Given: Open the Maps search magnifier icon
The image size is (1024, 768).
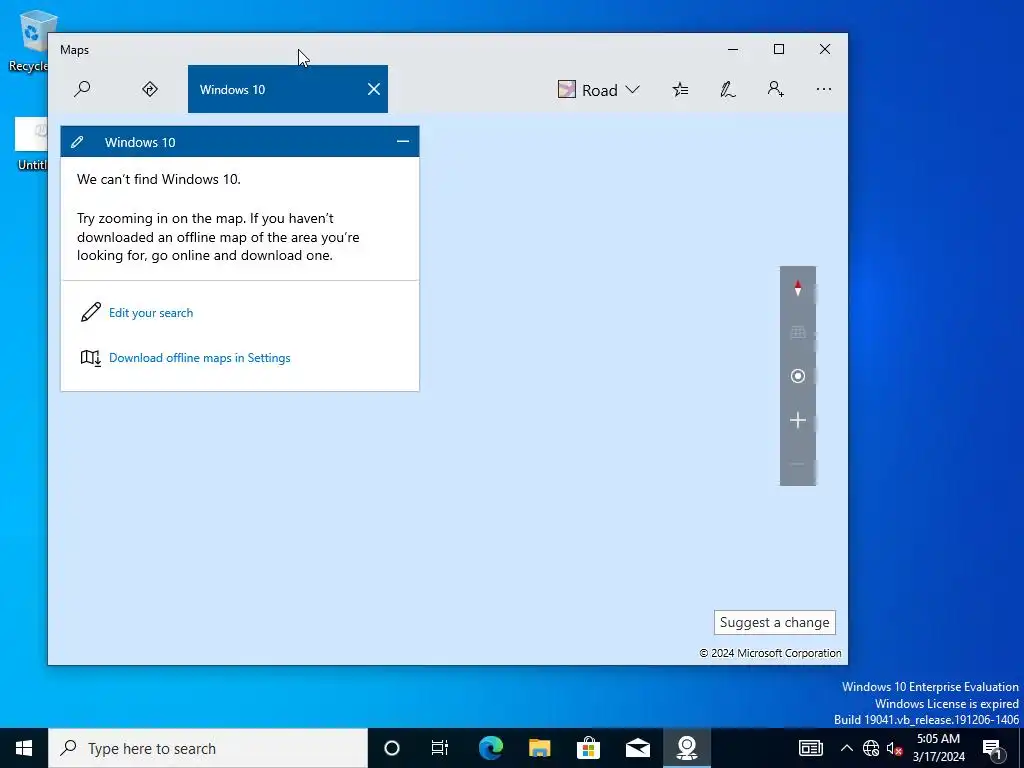Looking at the screenshot, I should click(82, 89).
